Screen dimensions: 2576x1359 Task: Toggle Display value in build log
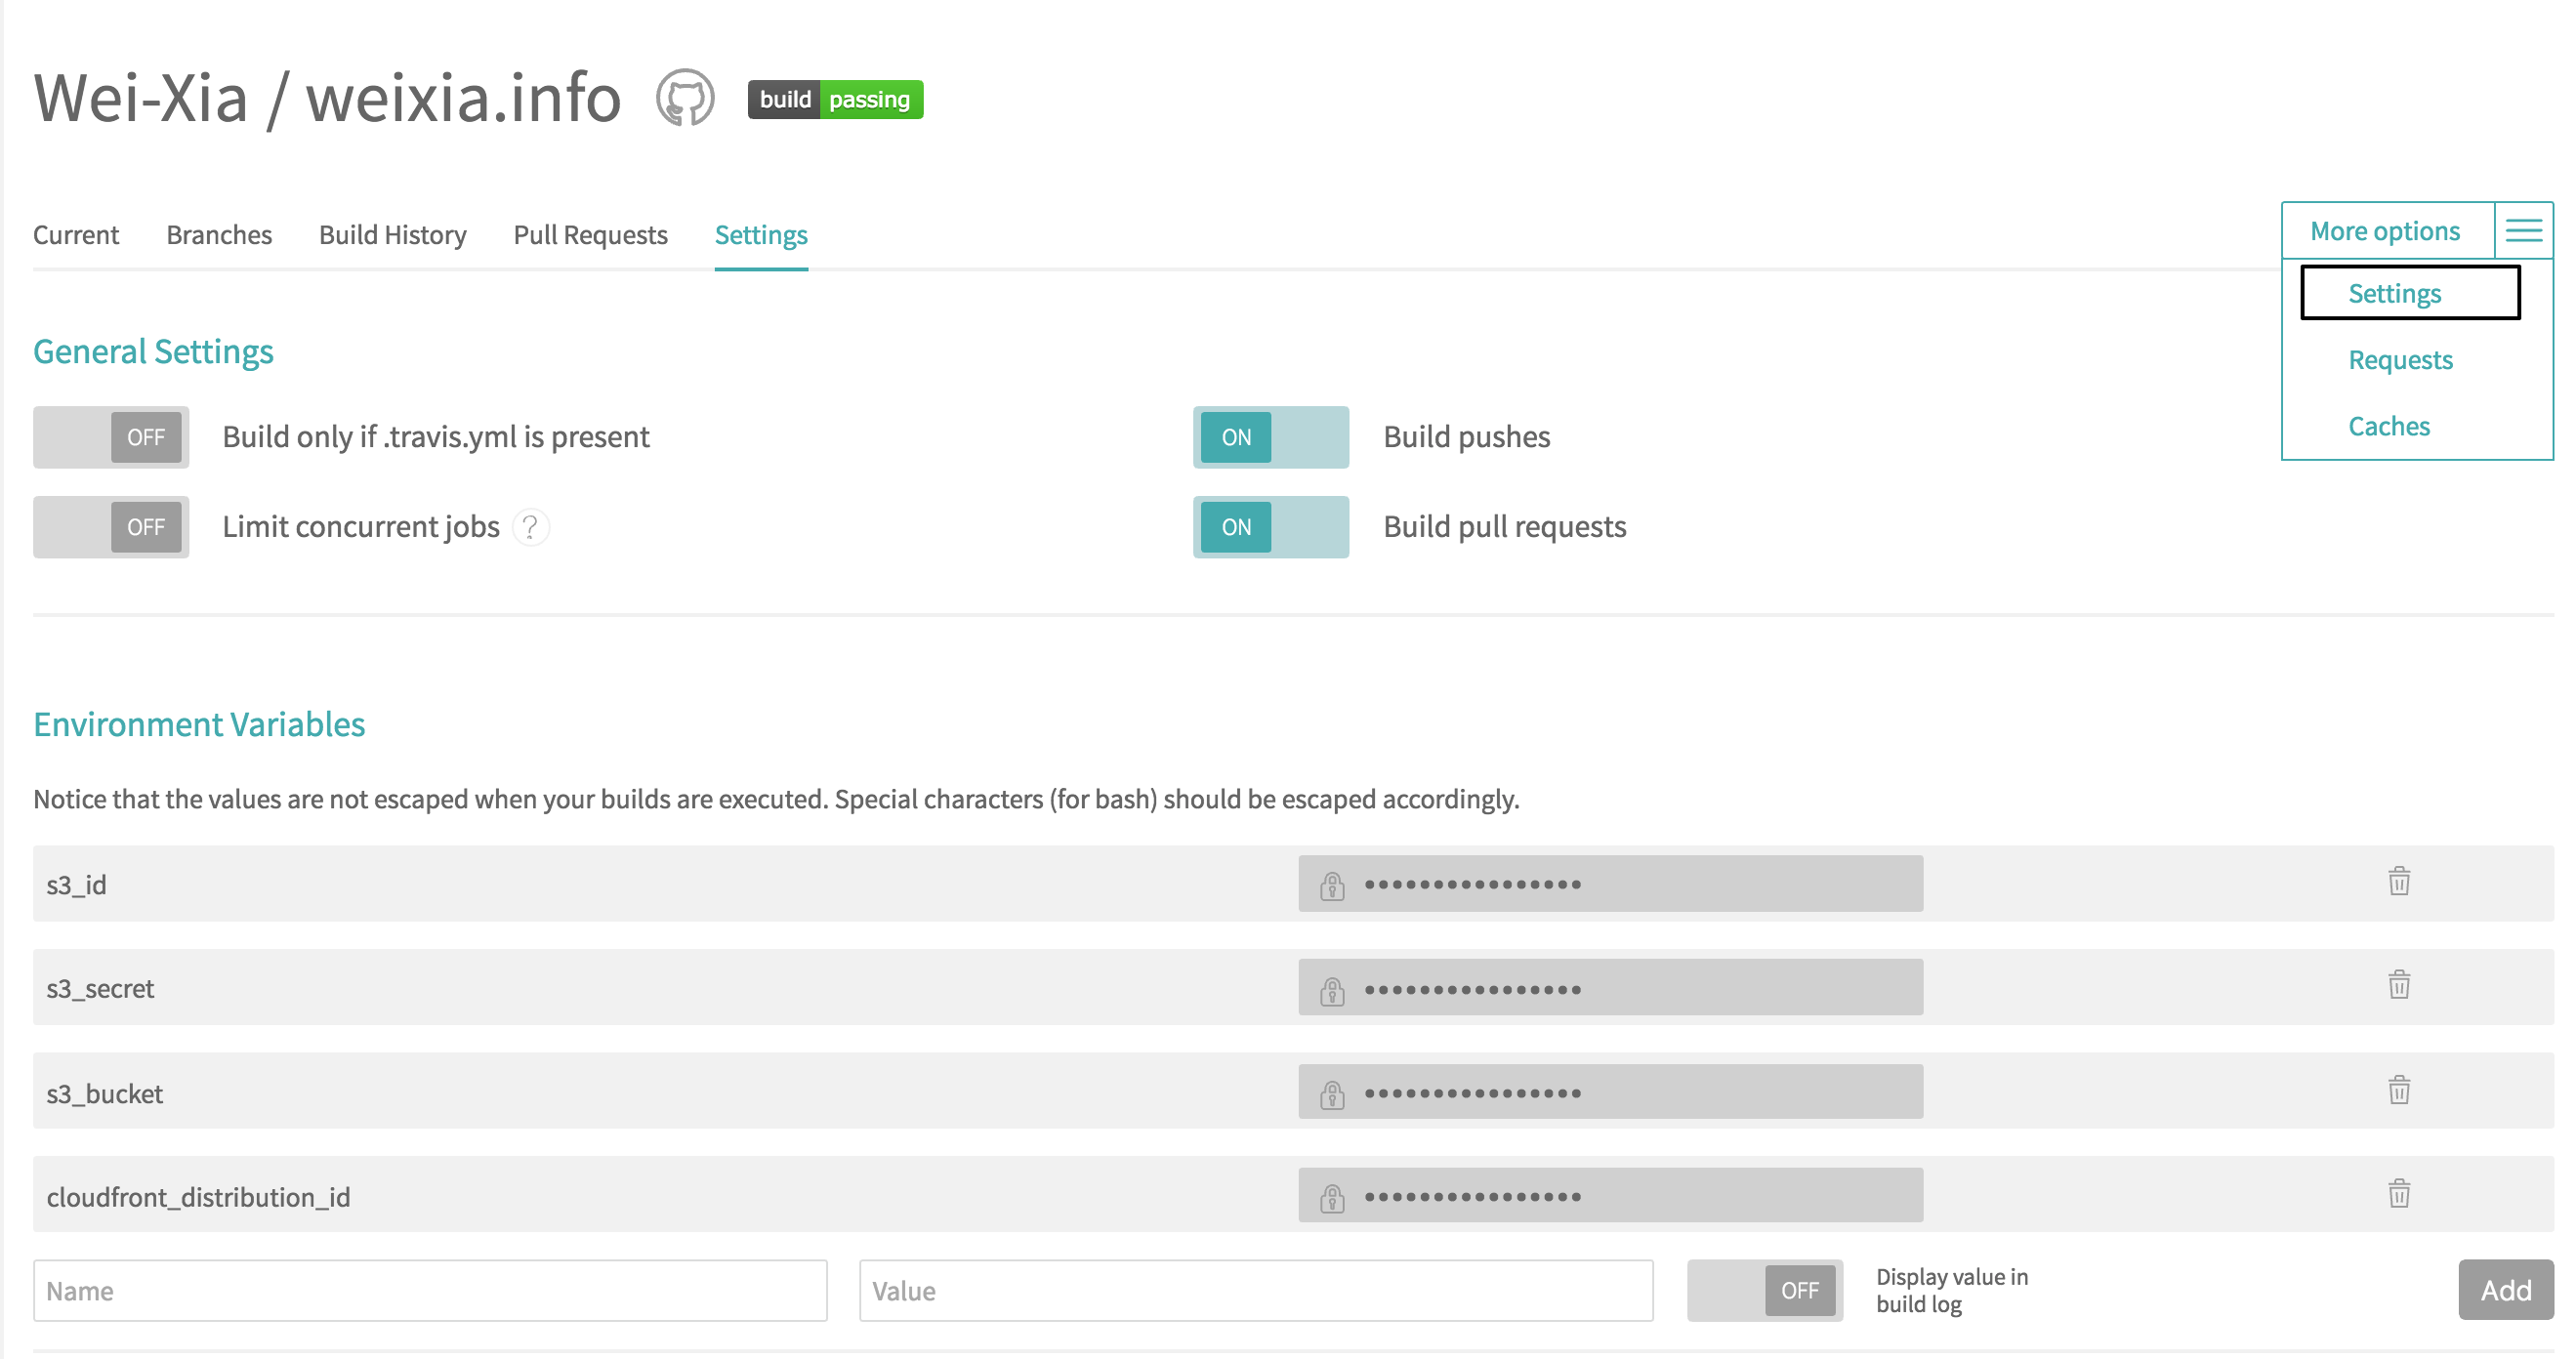point(1764,1290)
